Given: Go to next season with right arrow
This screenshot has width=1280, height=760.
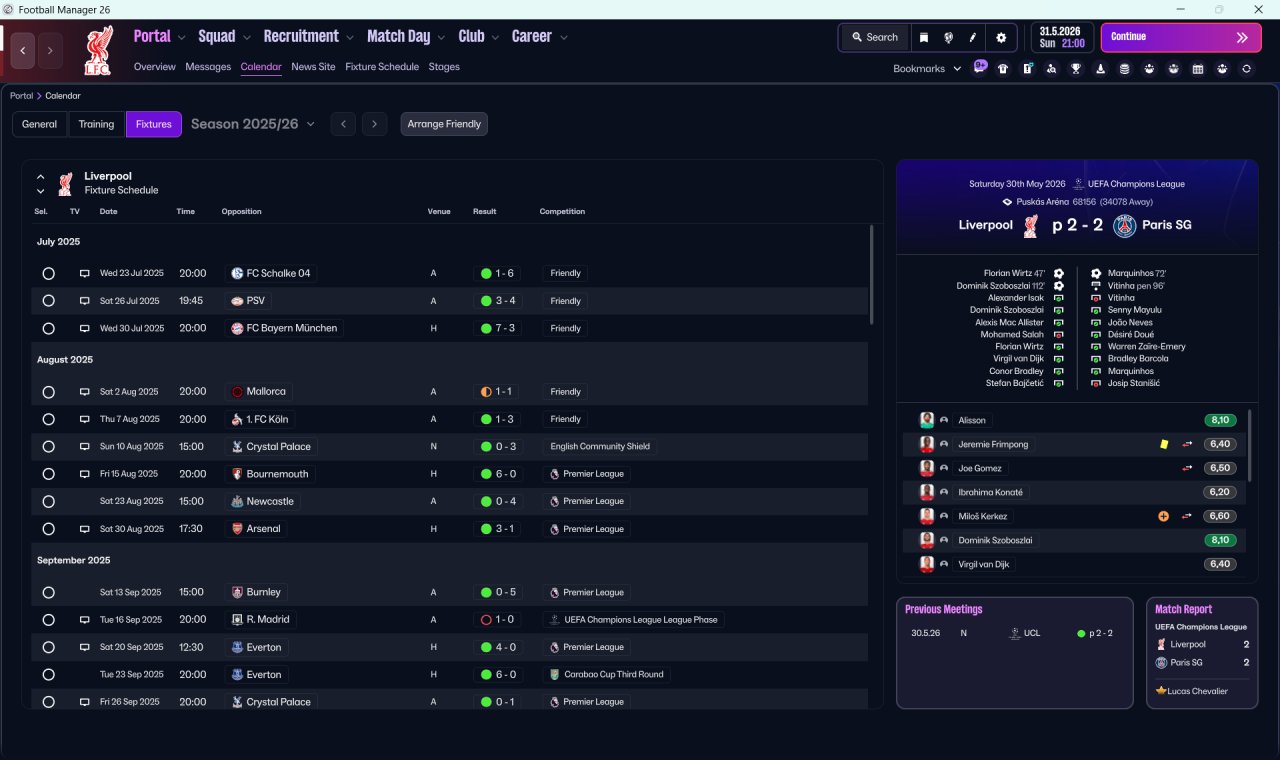Looking at the screenshot, I should [x=375, y=124].
